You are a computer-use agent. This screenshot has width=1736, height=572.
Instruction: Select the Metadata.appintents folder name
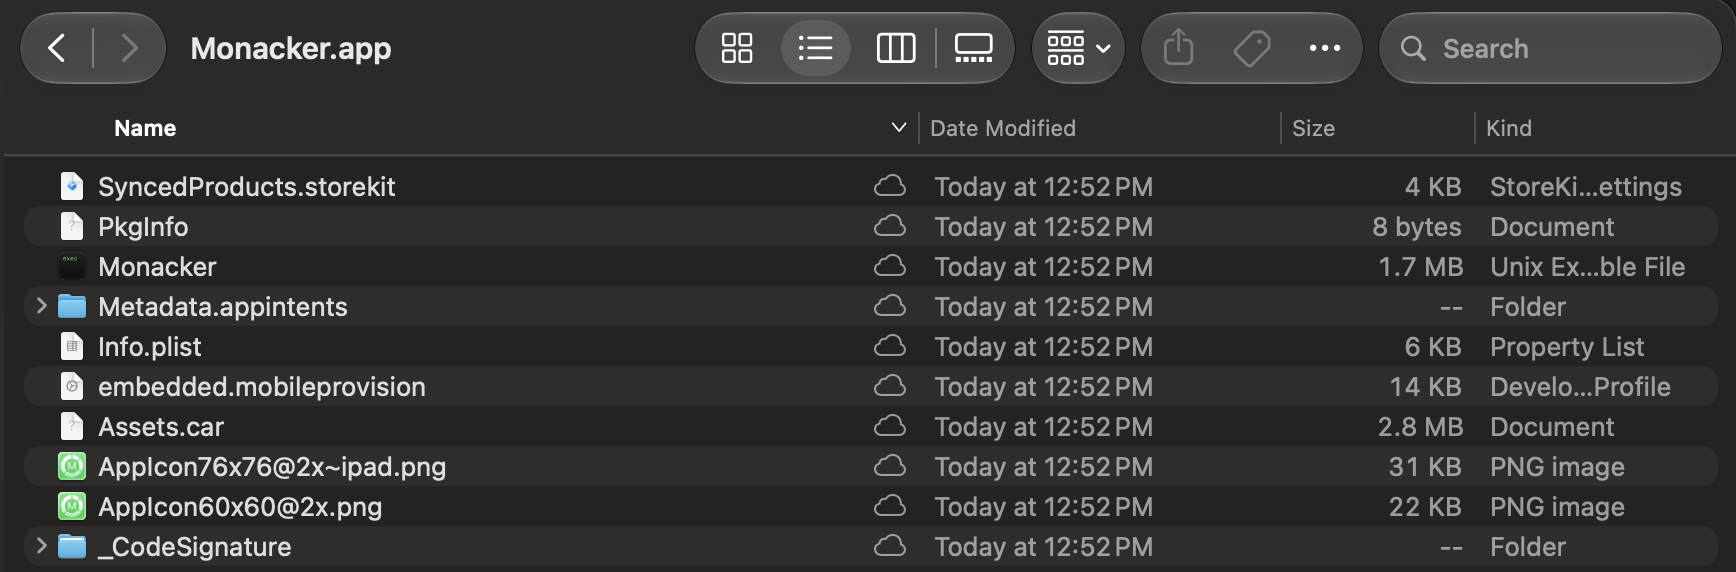[x=223, y=307]
